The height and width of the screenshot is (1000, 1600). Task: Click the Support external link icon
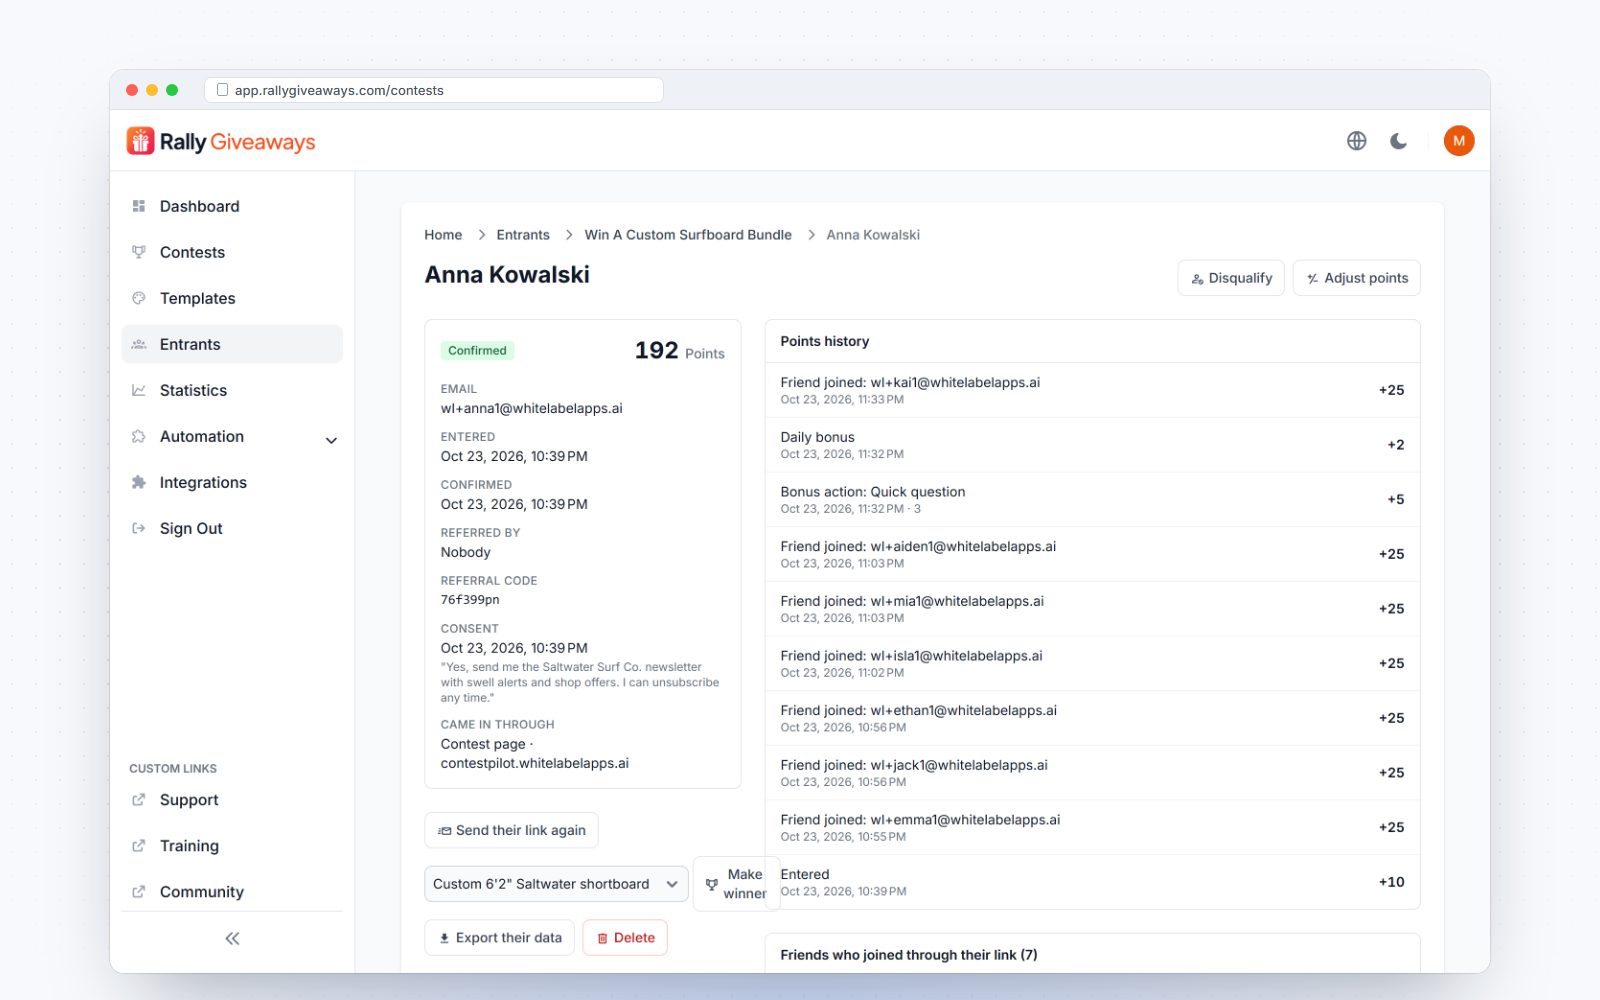click(x=139, y=800)
